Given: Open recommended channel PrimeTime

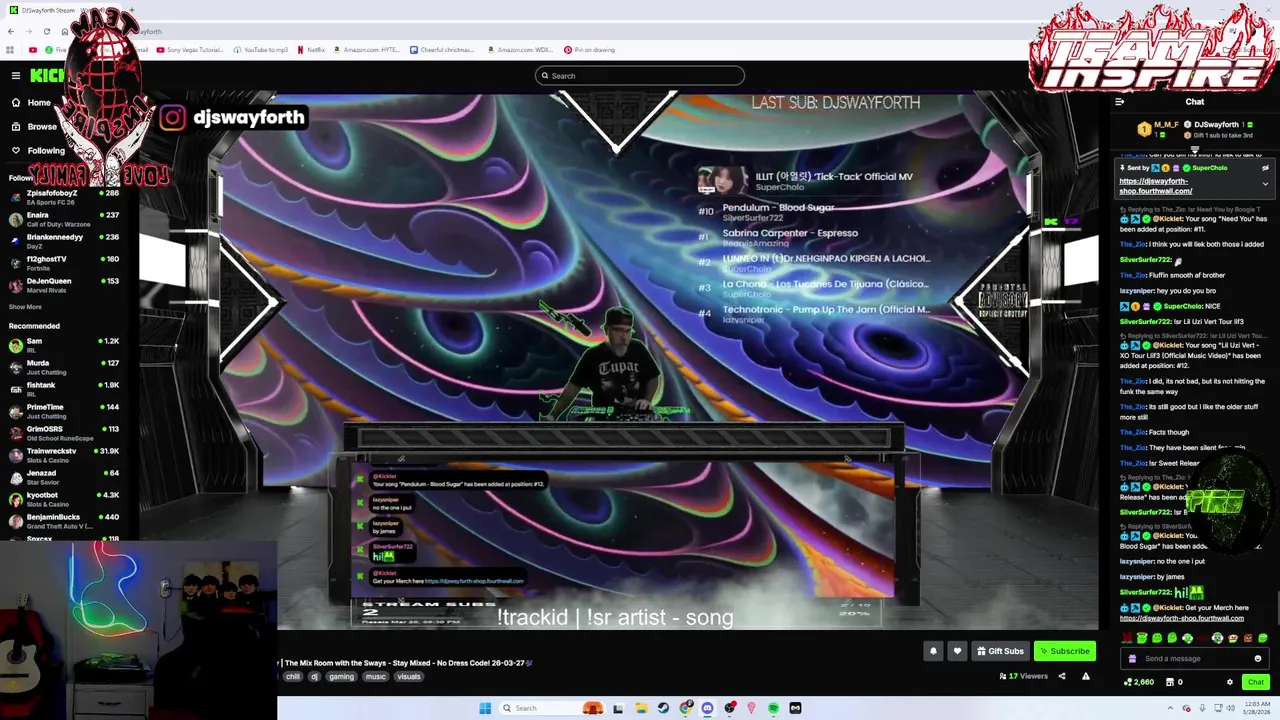Looking at the screenshot, I should pyautogui.click(x=64, y=410).
